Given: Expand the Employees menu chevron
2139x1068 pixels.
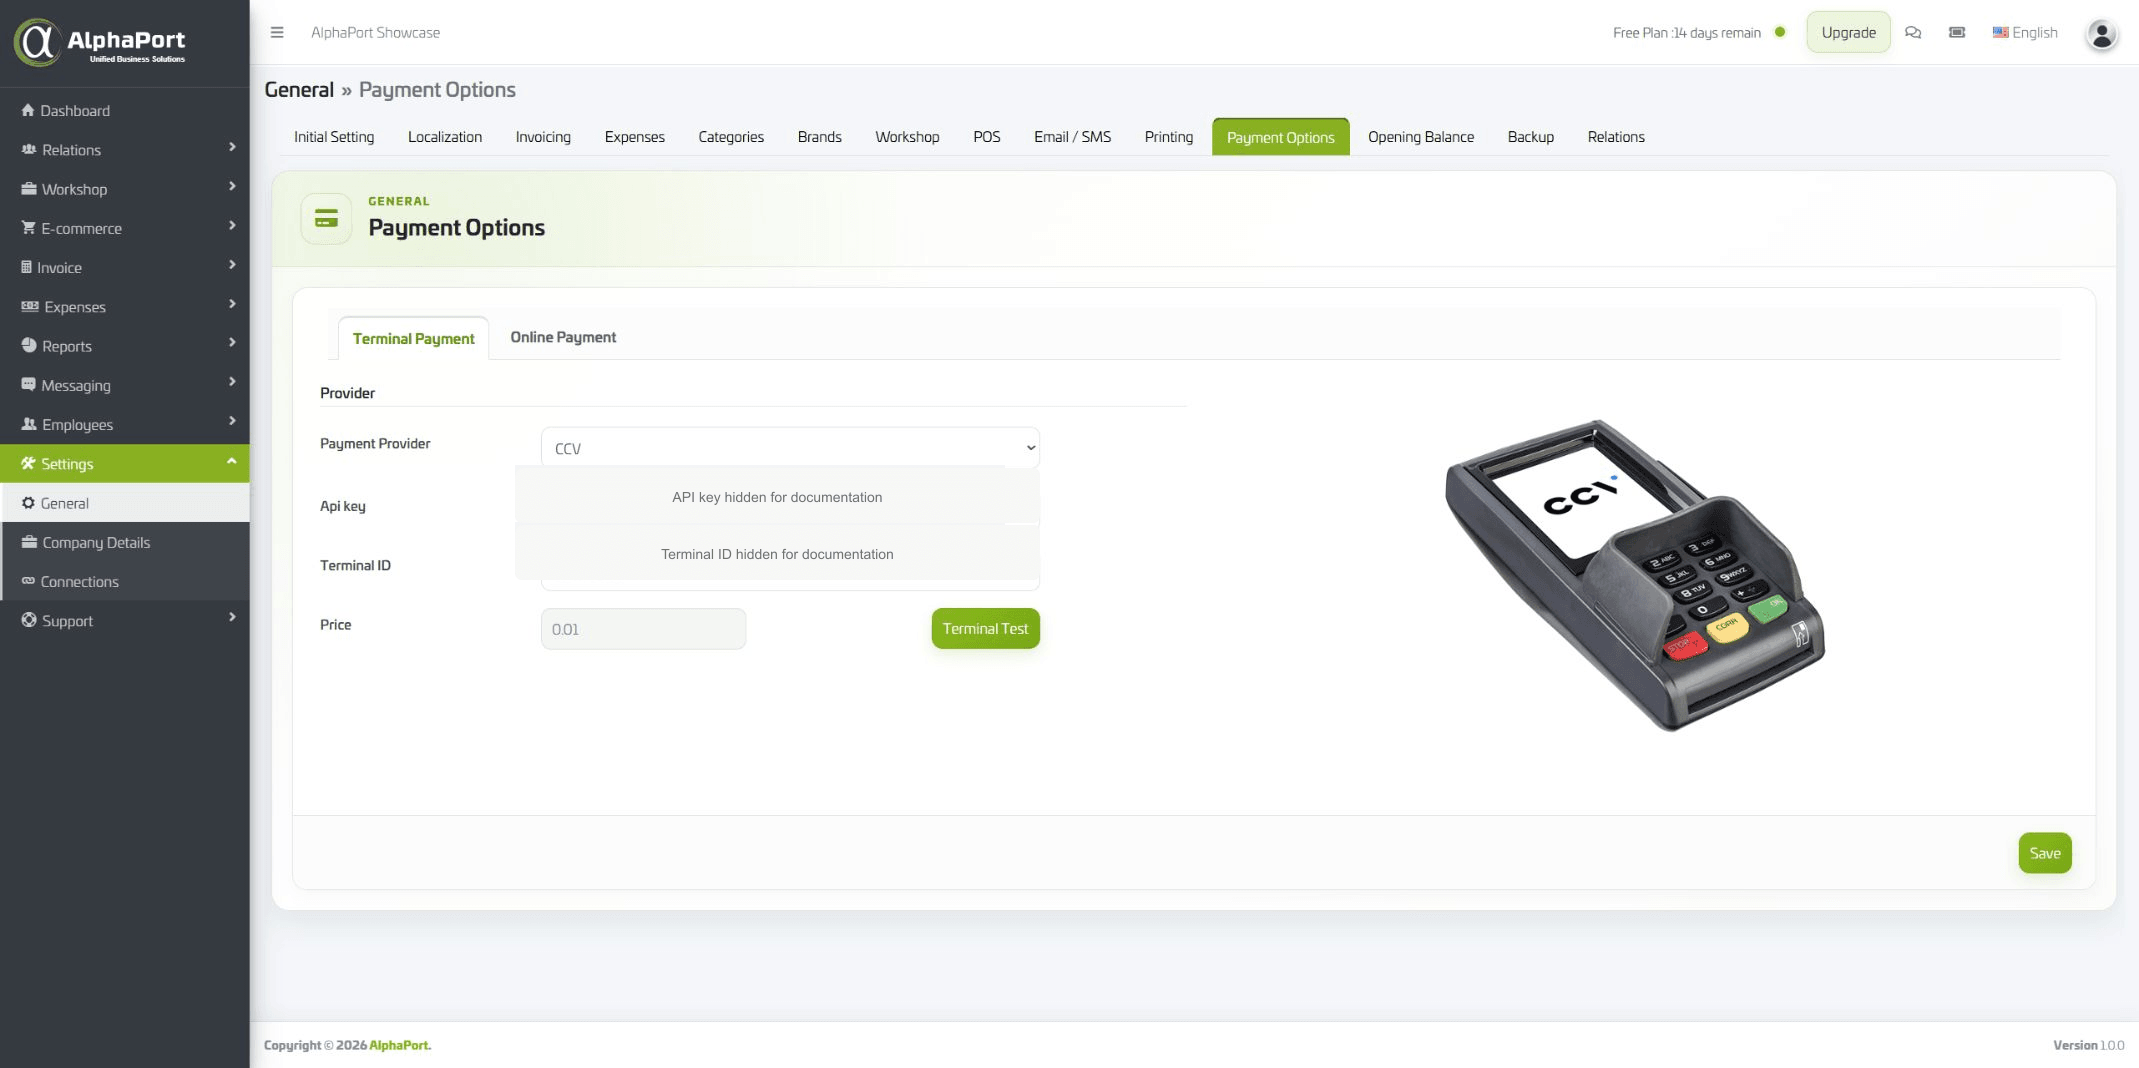Looking at the screenshot, I should coord(232,421).
